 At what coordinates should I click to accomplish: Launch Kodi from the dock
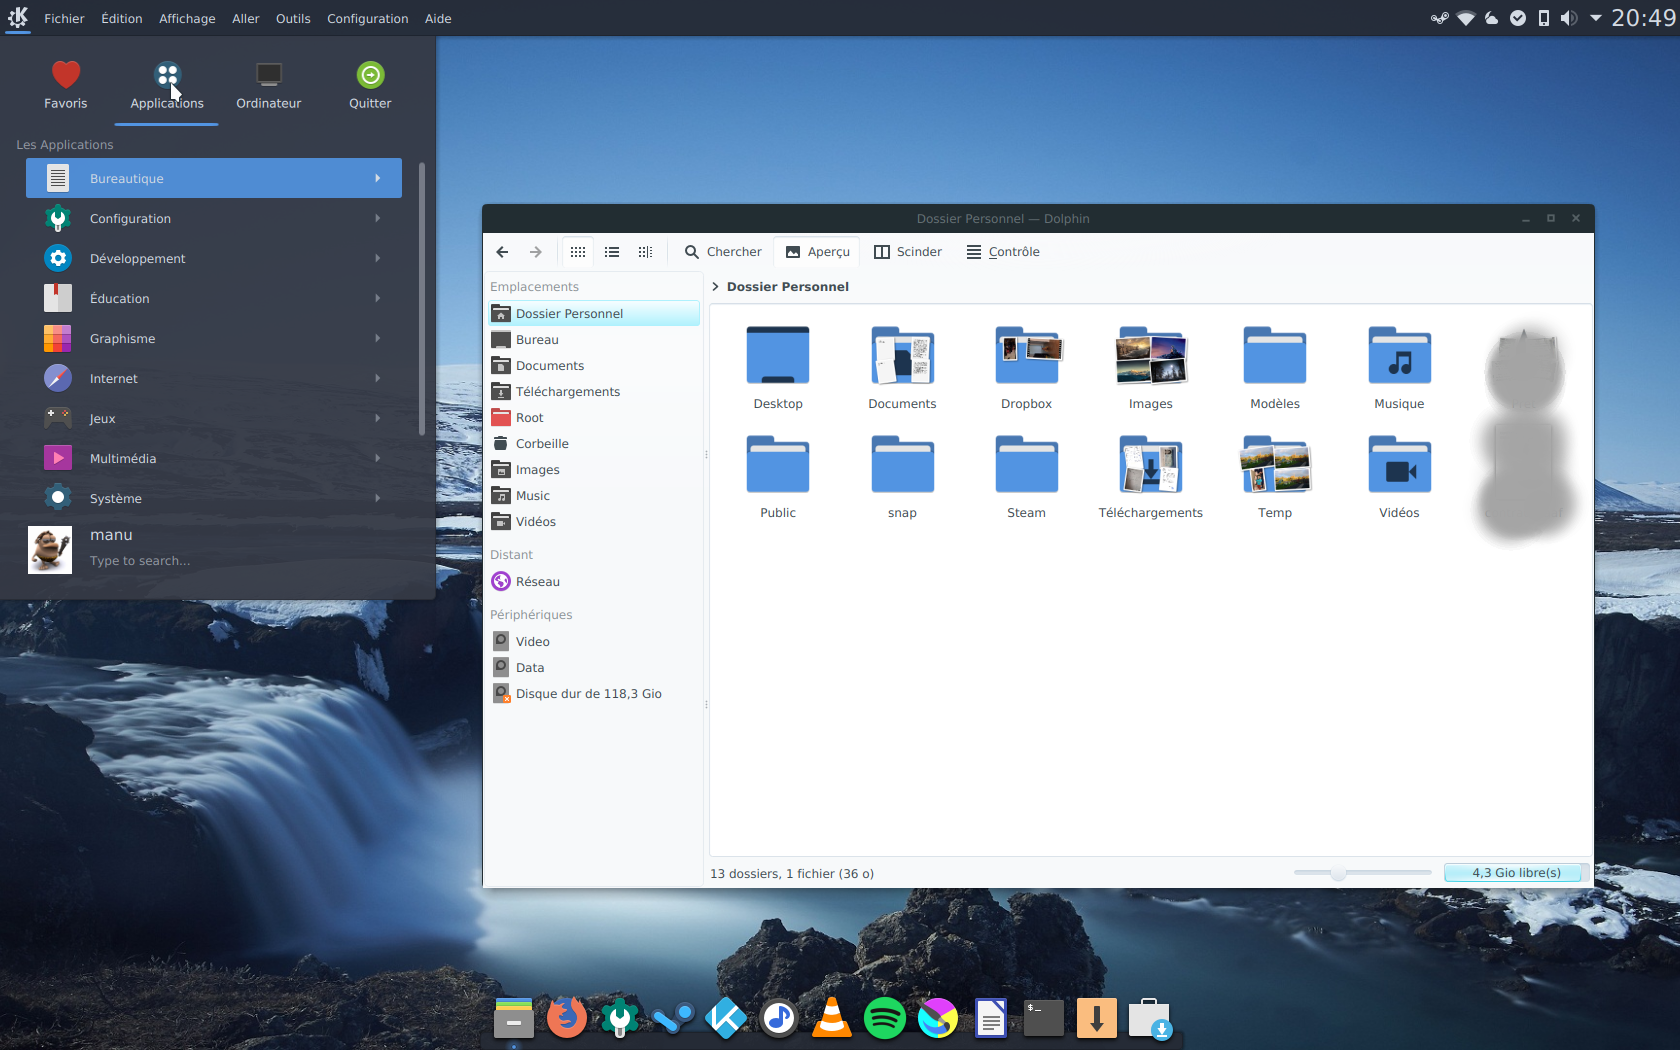tap(726, 1018)
